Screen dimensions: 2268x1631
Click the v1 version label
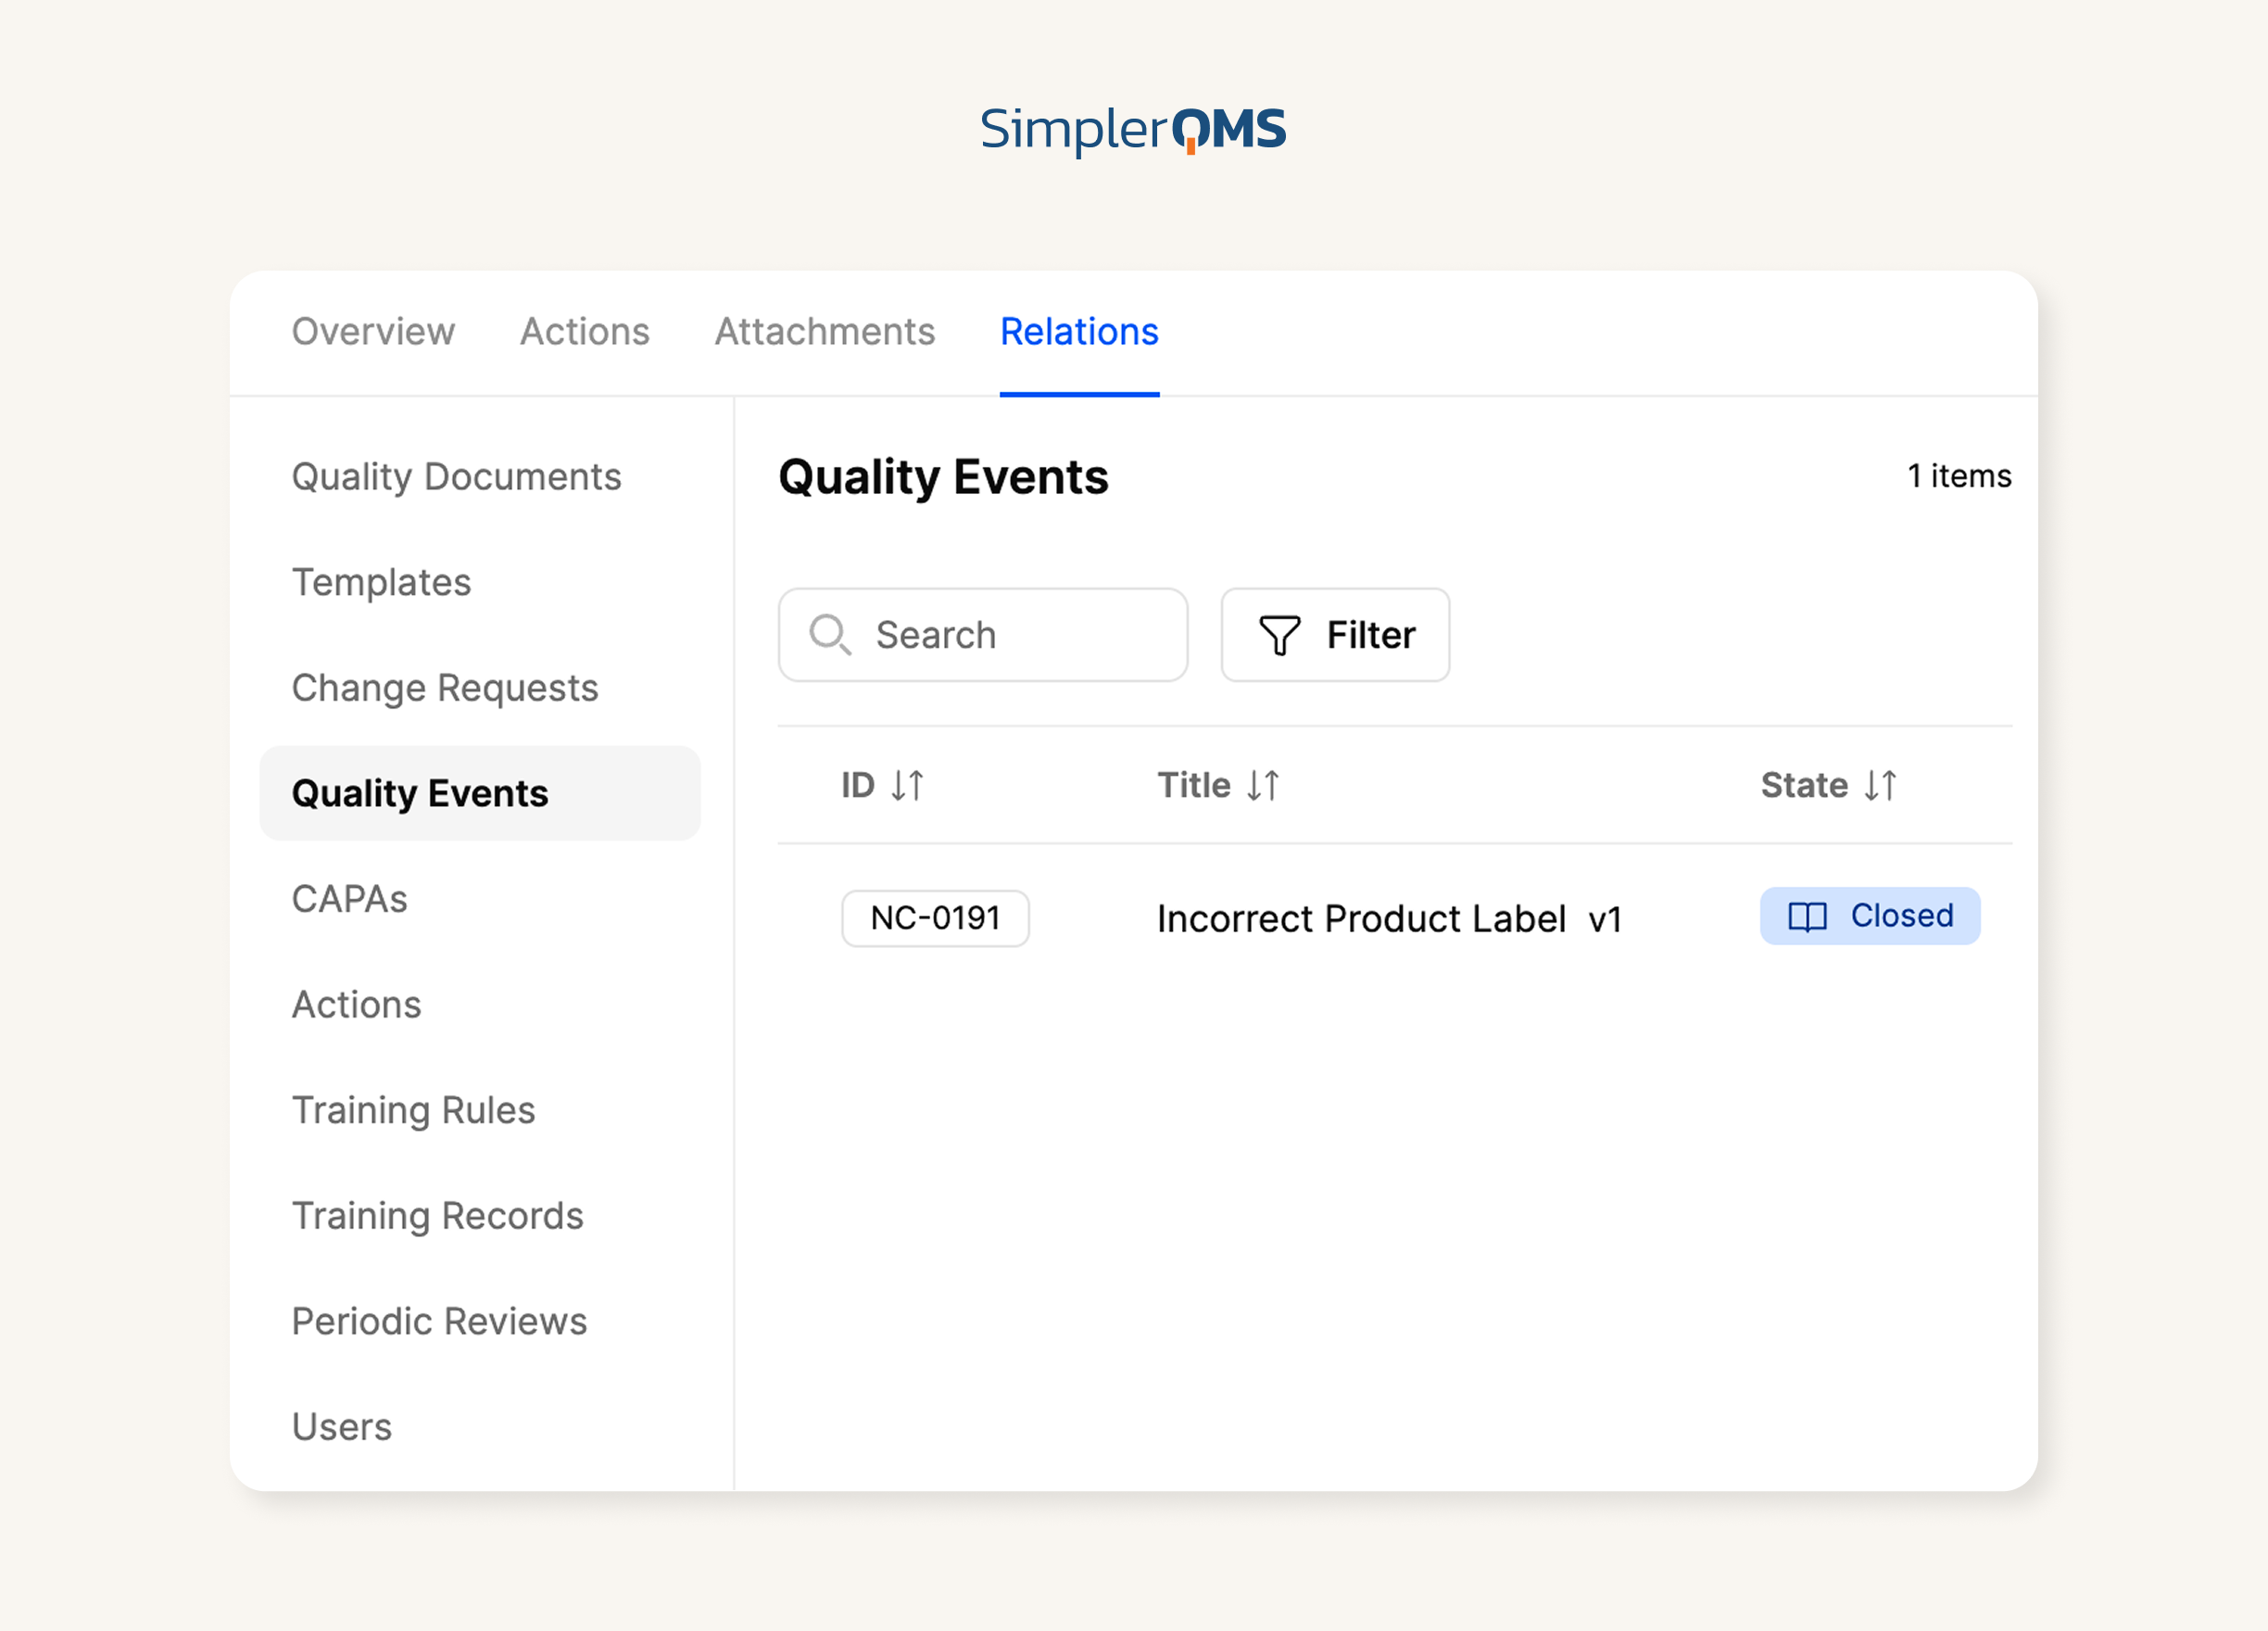[x=1605, y=919]
